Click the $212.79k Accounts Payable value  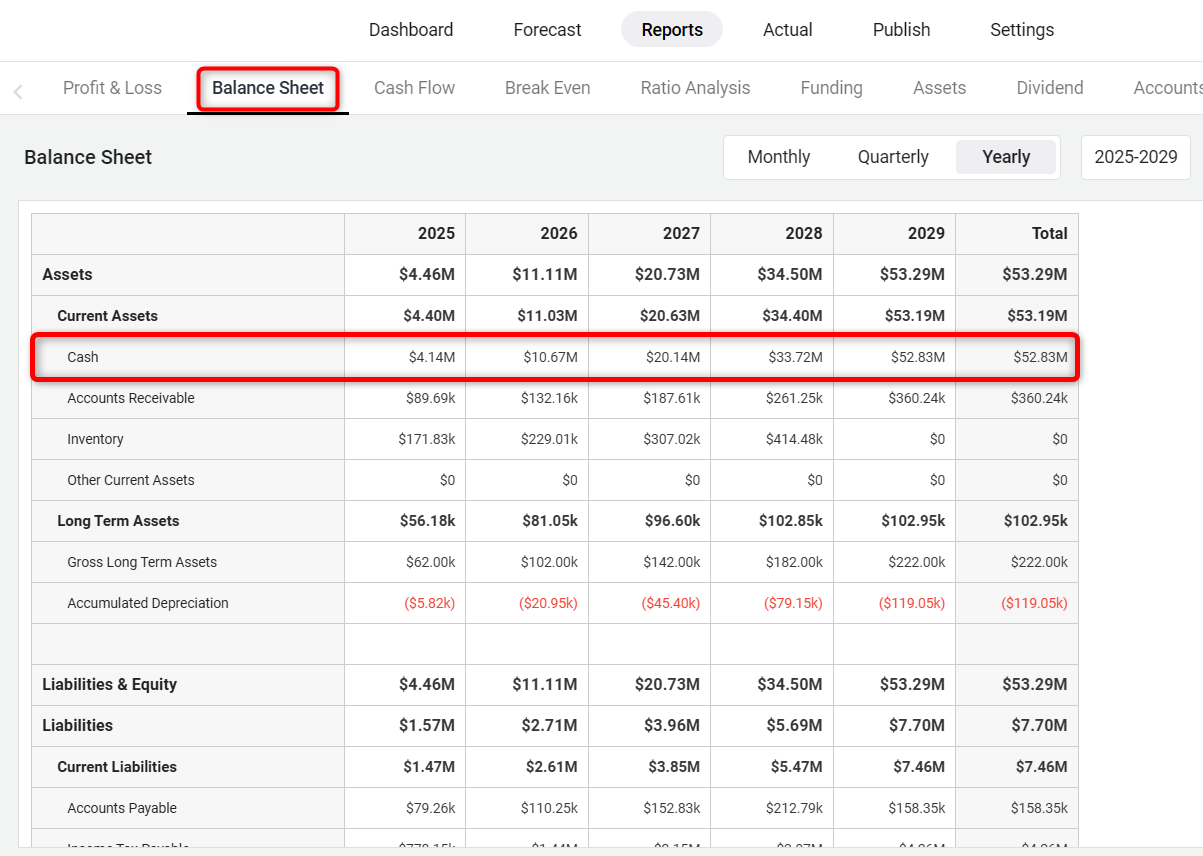coord(794,808)
